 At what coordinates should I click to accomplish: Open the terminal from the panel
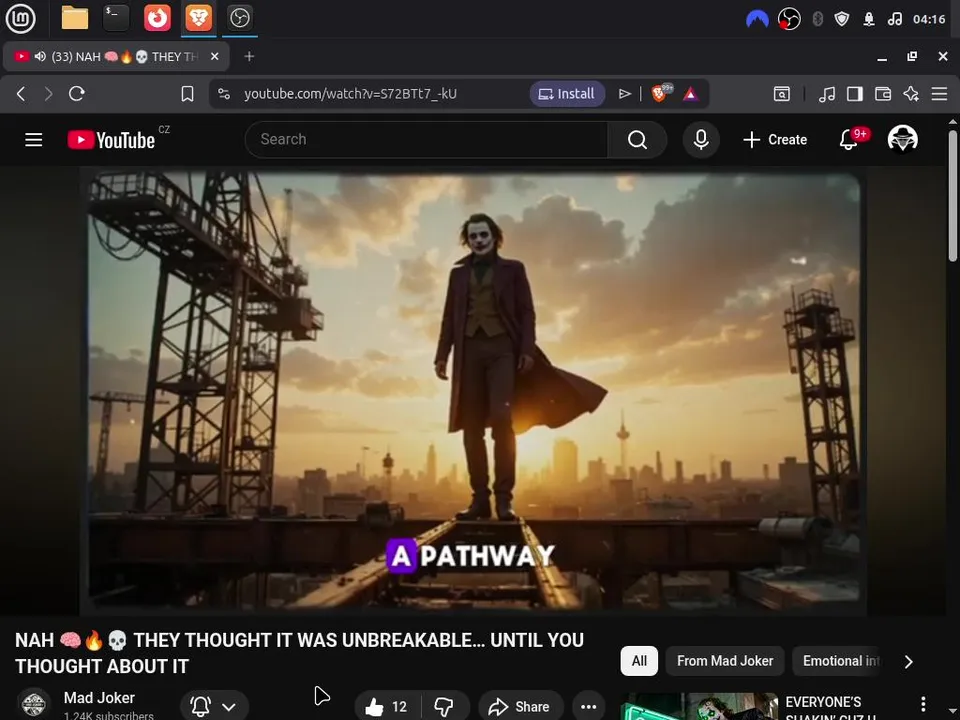pyautogui.click(x=116, y=18)
